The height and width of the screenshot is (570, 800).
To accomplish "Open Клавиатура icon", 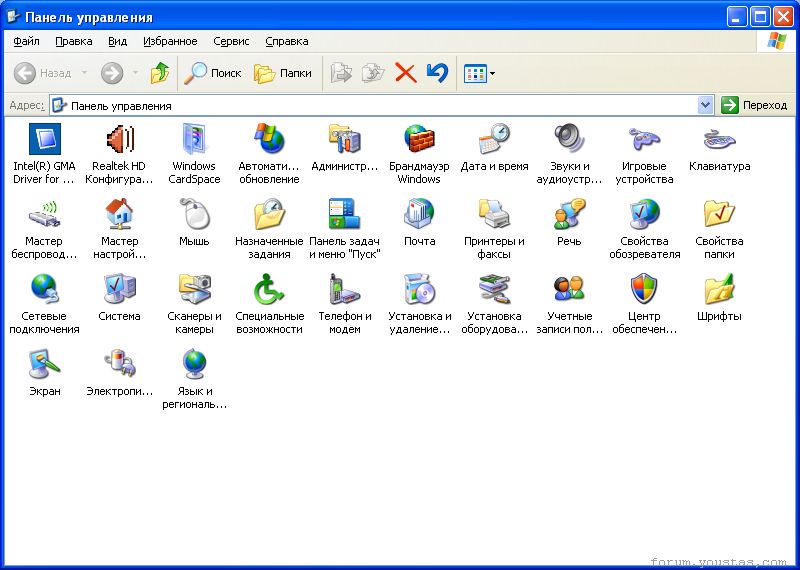I will (x=719, y=139).
